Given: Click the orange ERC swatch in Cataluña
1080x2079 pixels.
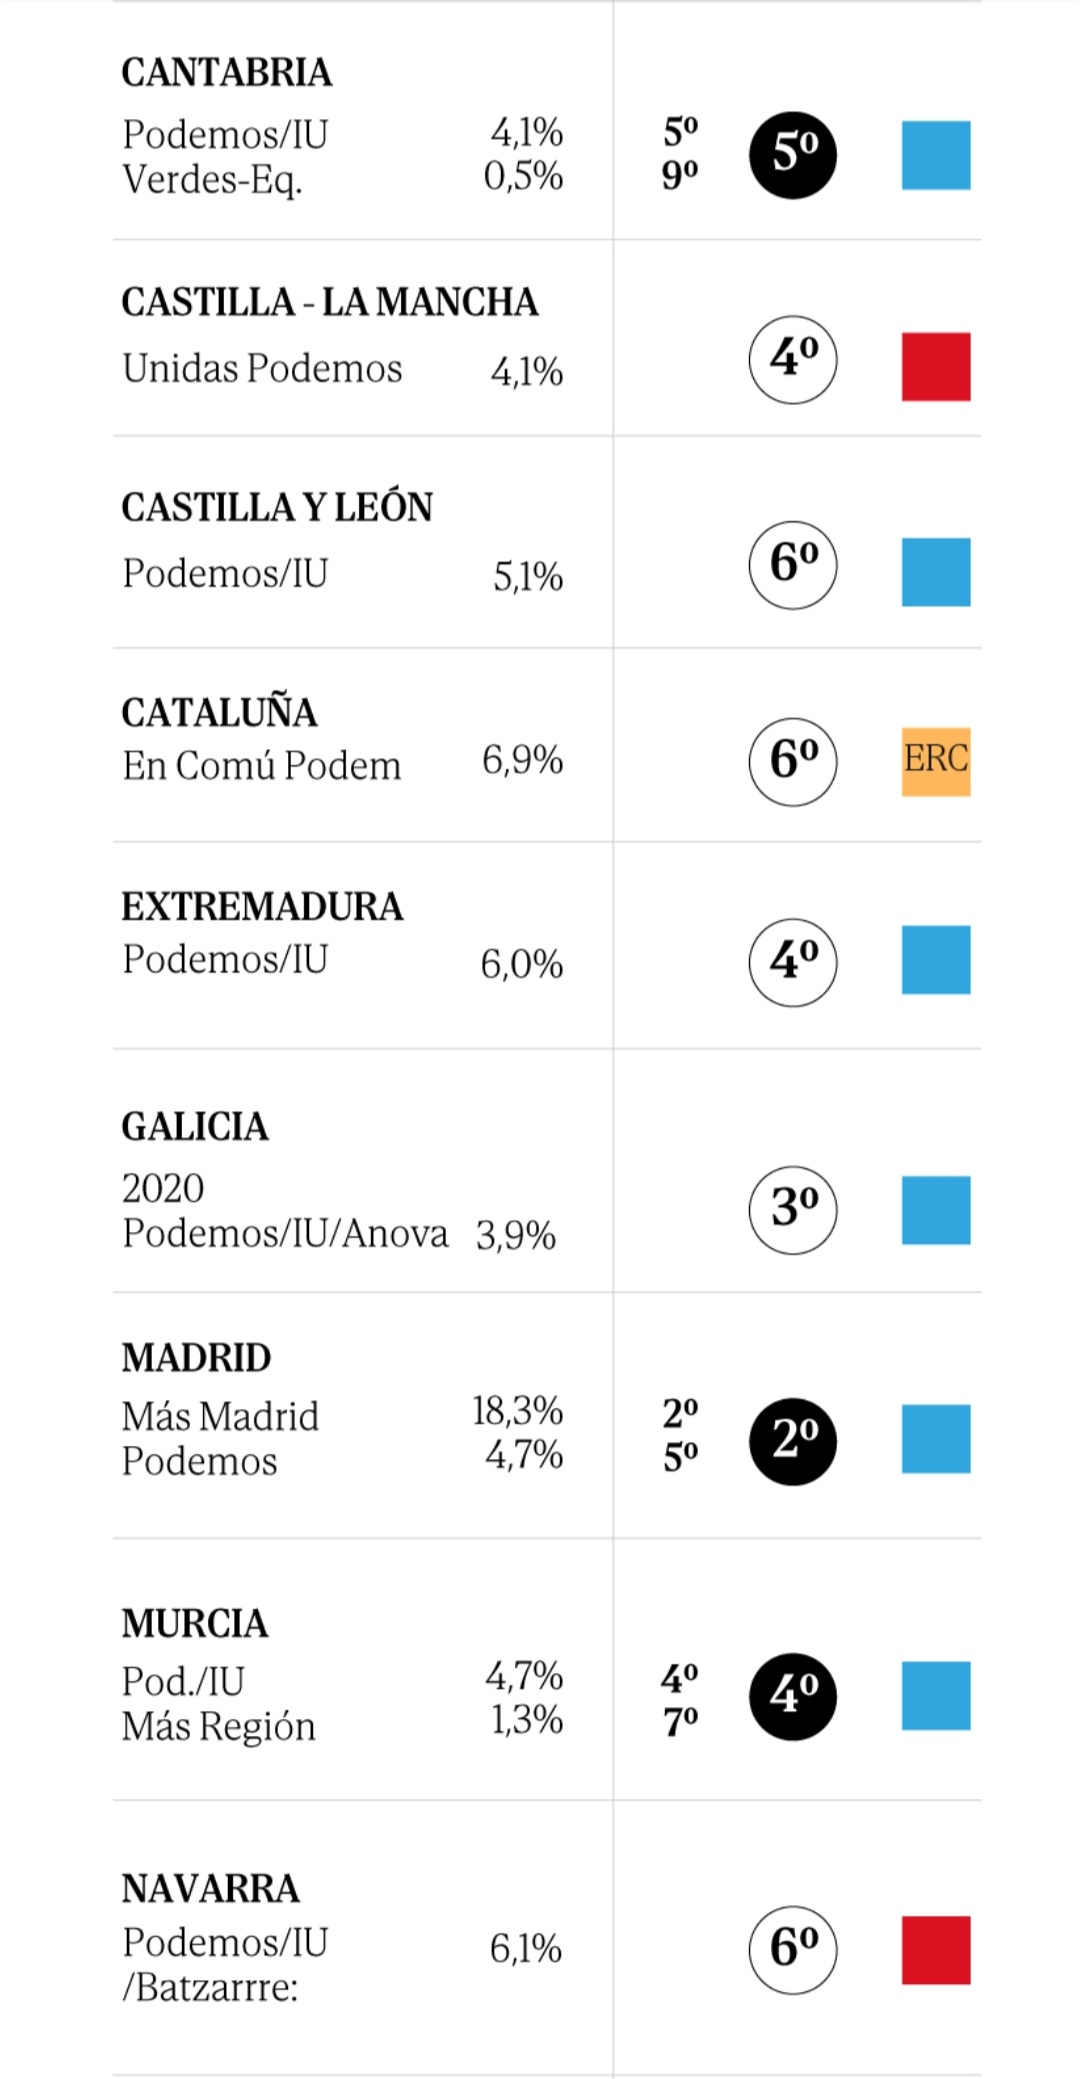Looking at the screenshot, I should [x=936, y=762].
